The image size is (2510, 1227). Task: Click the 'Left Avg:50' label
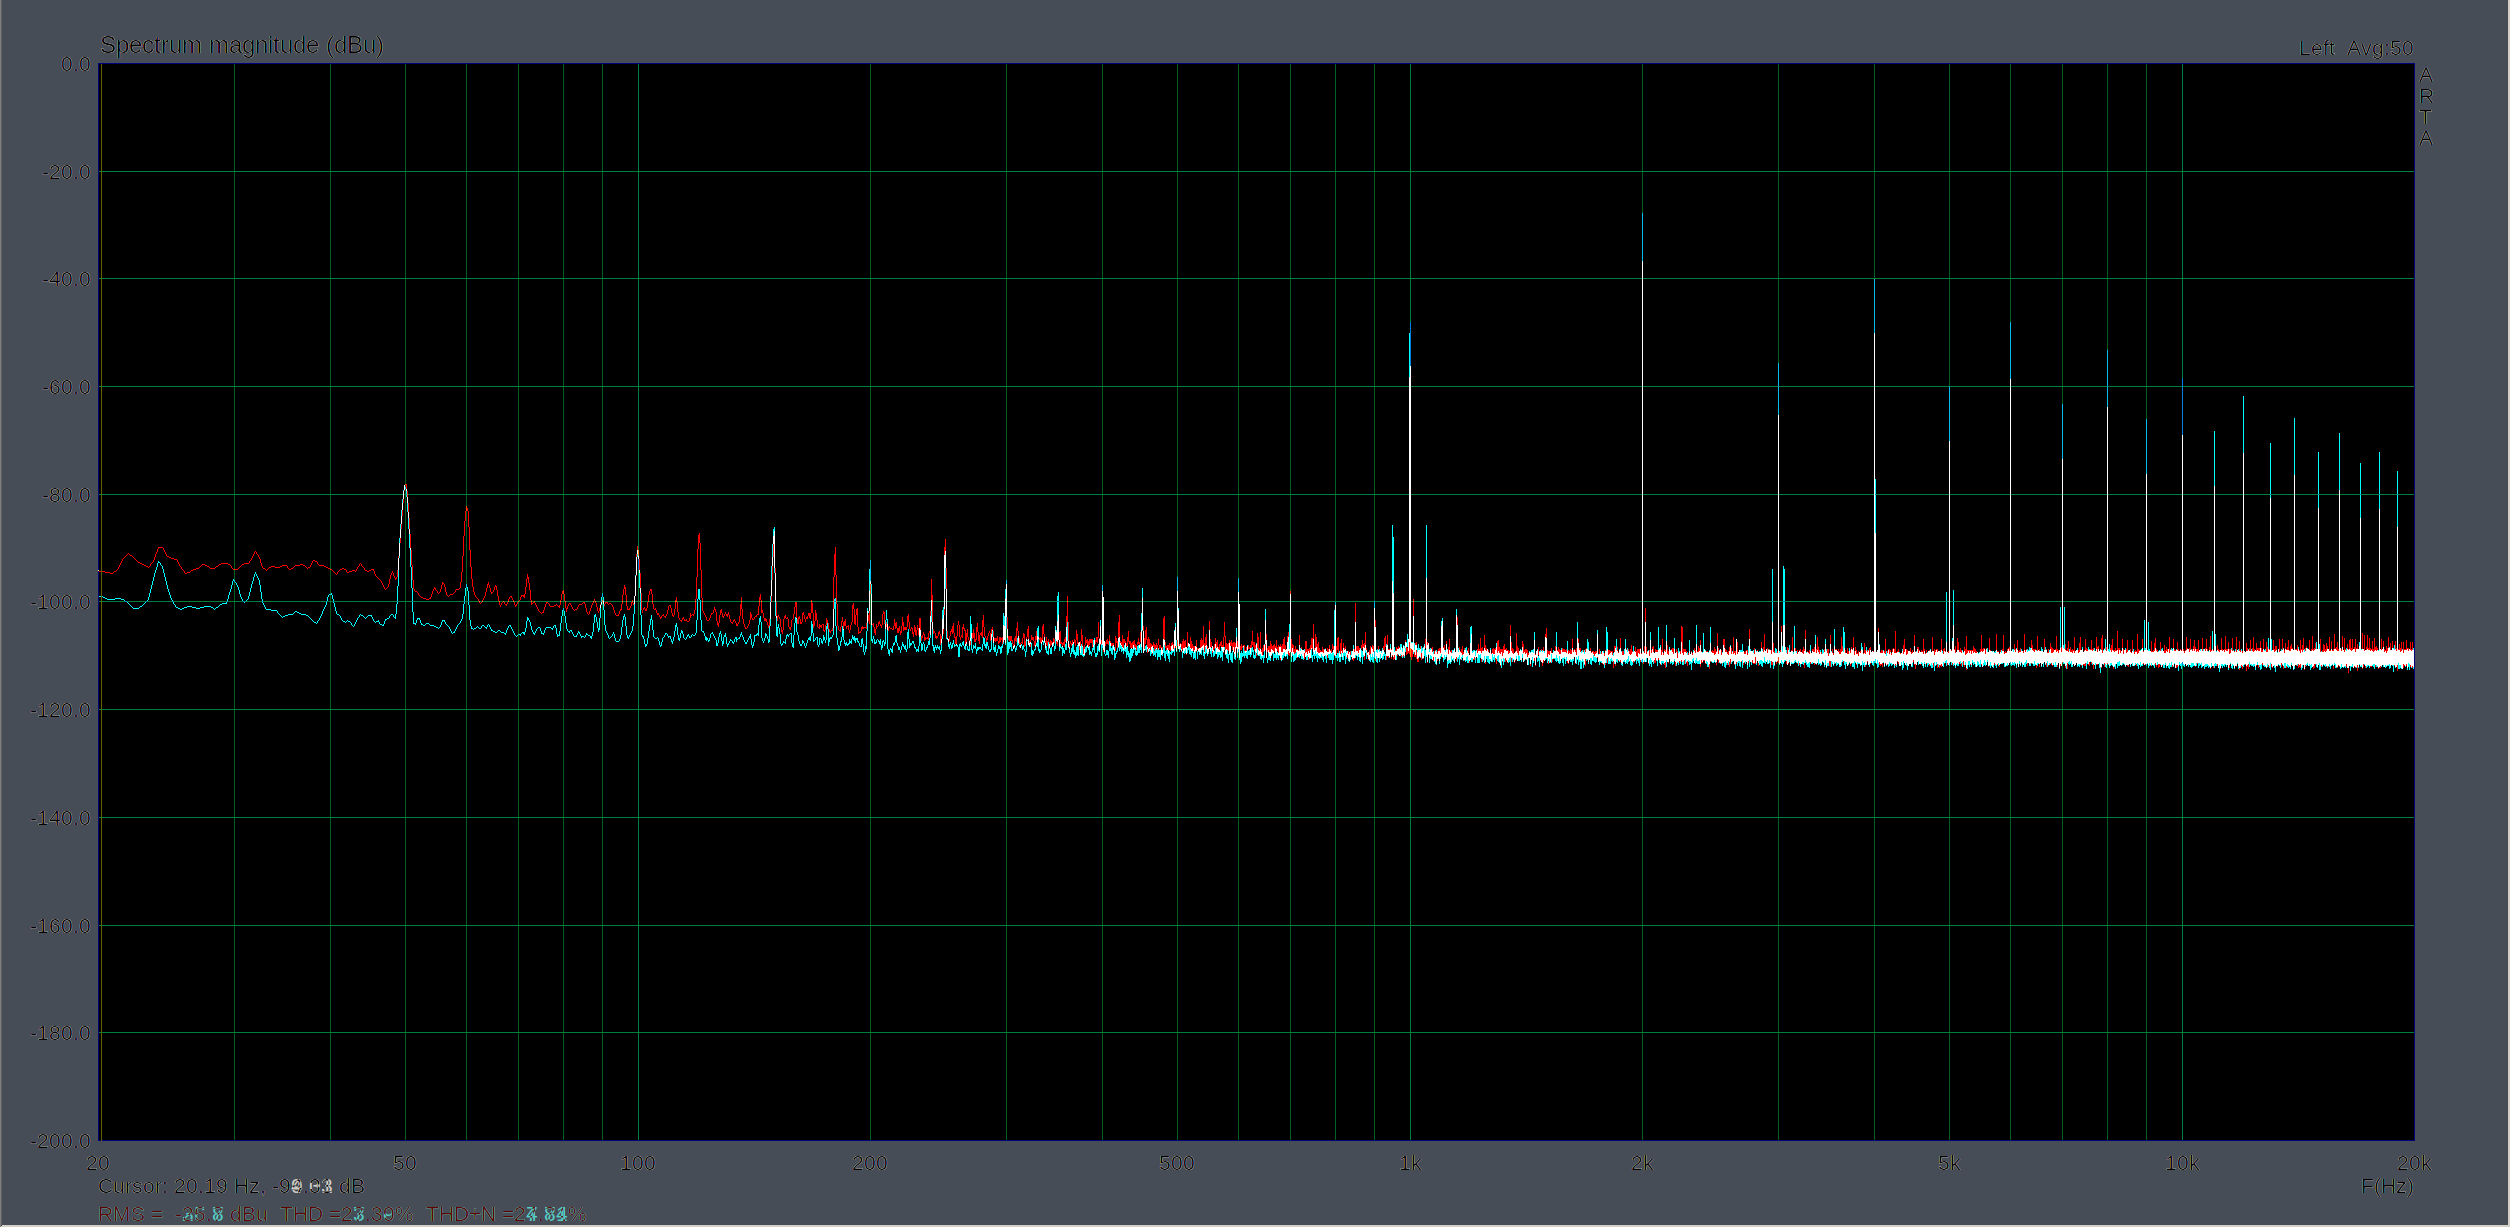pyautogui.click(x=2355, y=48)
